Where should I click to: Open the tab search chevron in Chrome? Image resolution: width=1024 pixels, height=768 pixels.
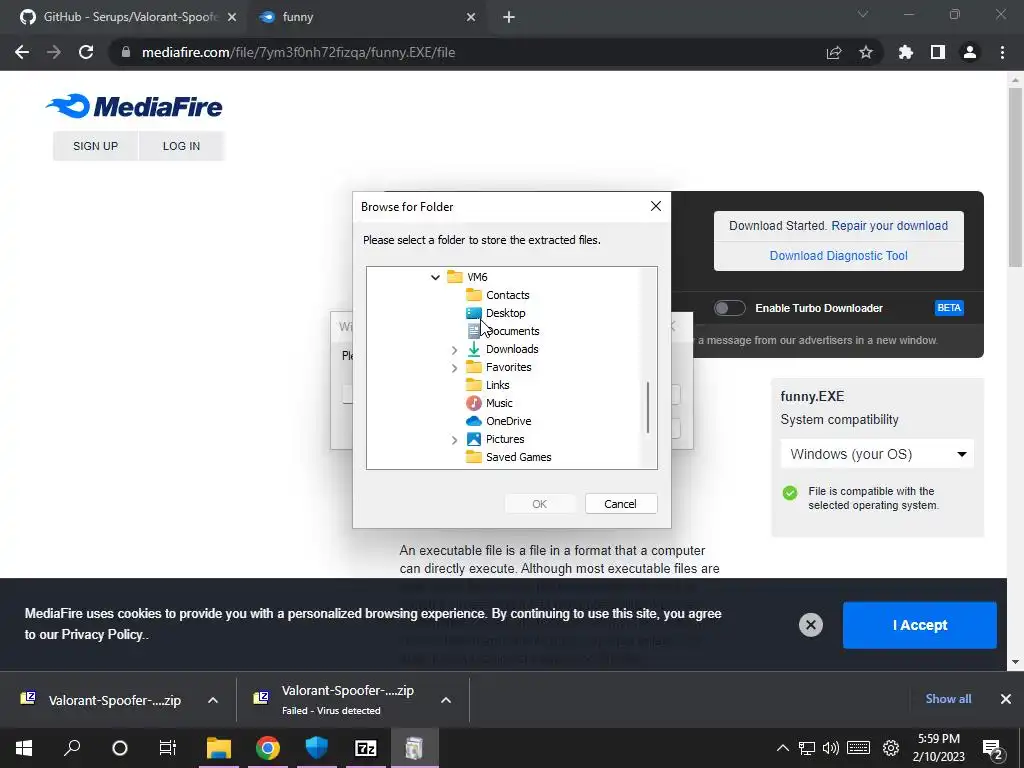(x=863, y=14)
